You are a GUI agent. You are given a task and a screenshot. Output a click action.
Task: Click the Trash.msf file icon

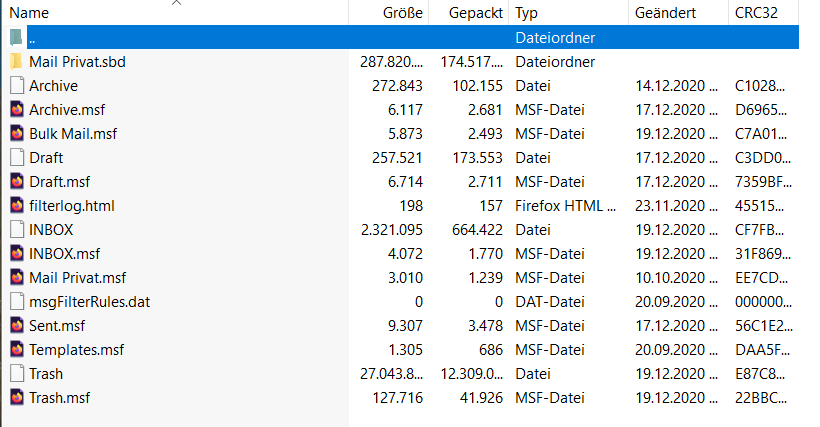16,398
